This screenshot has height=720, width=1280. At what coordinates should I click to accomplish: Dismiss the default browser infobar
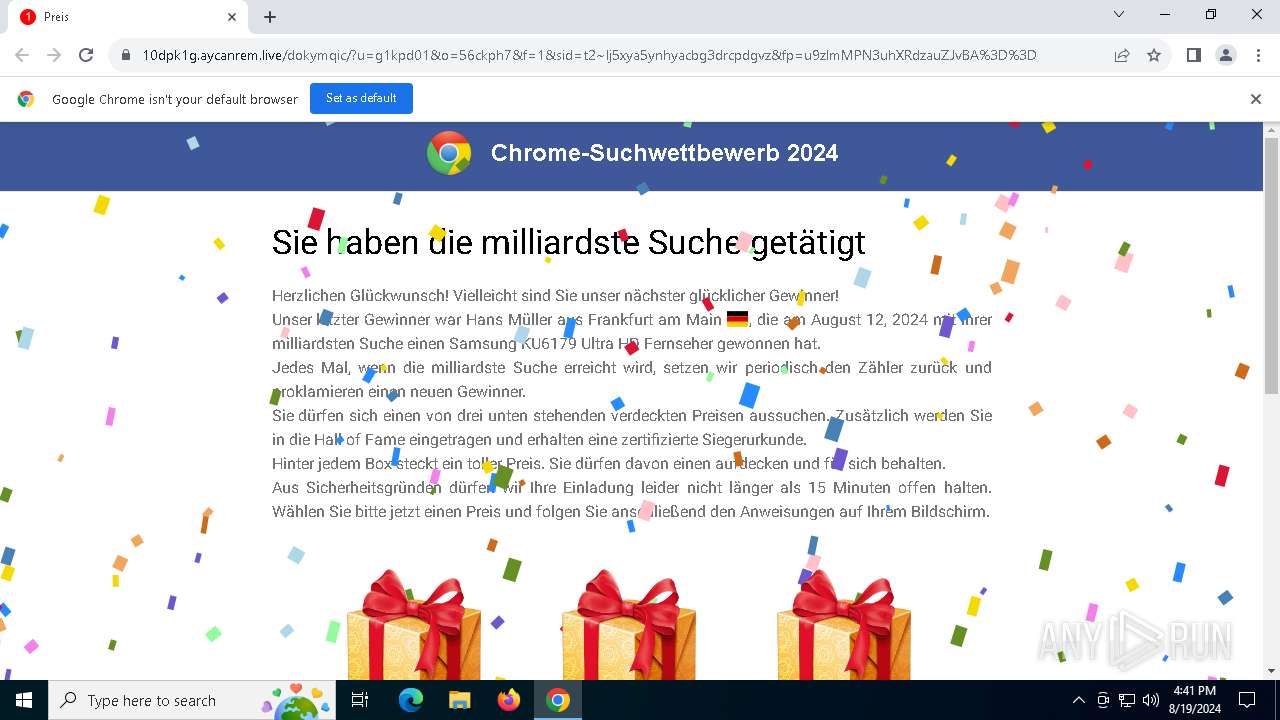[x=1256, y=99]
